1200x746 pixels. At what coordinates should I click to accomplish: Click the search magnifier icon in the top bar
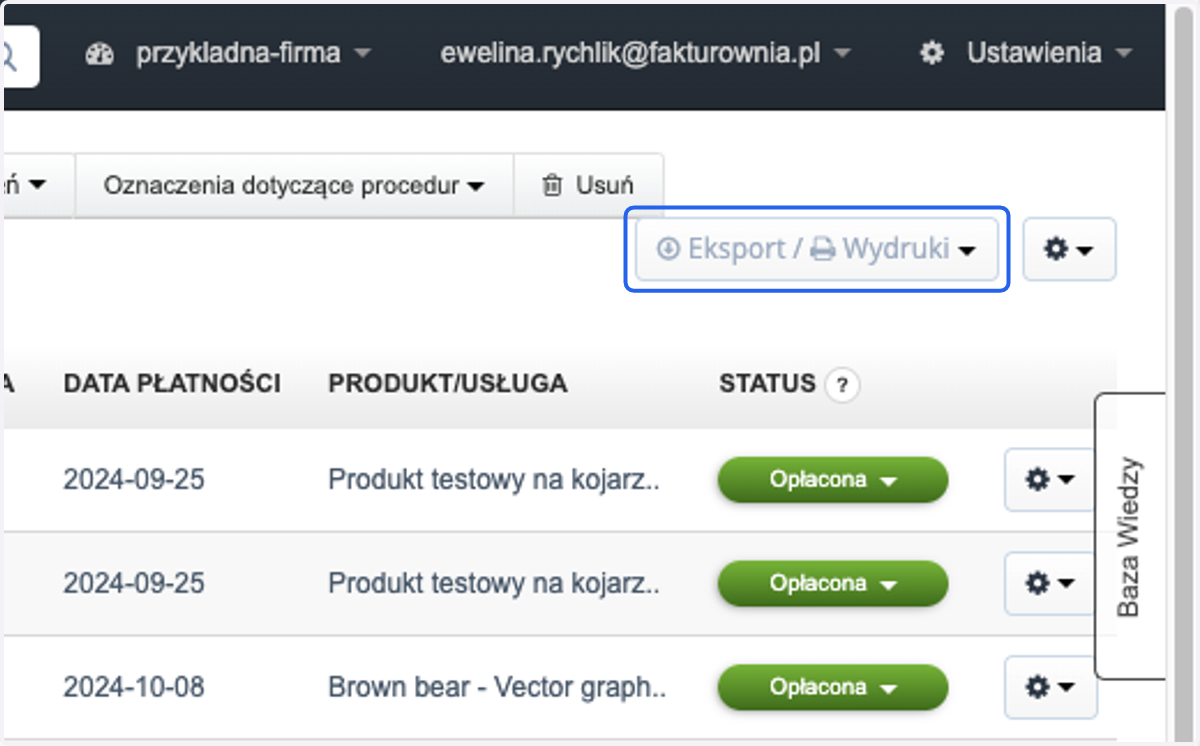(10, 56)
